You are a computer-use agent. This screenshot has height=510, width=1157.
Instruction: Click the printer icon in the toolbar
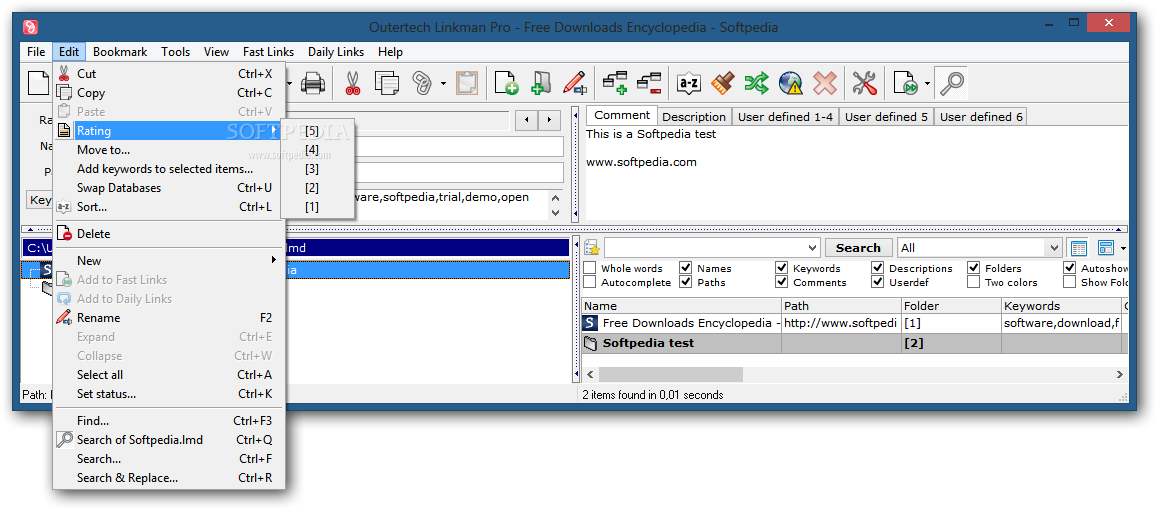313,83
